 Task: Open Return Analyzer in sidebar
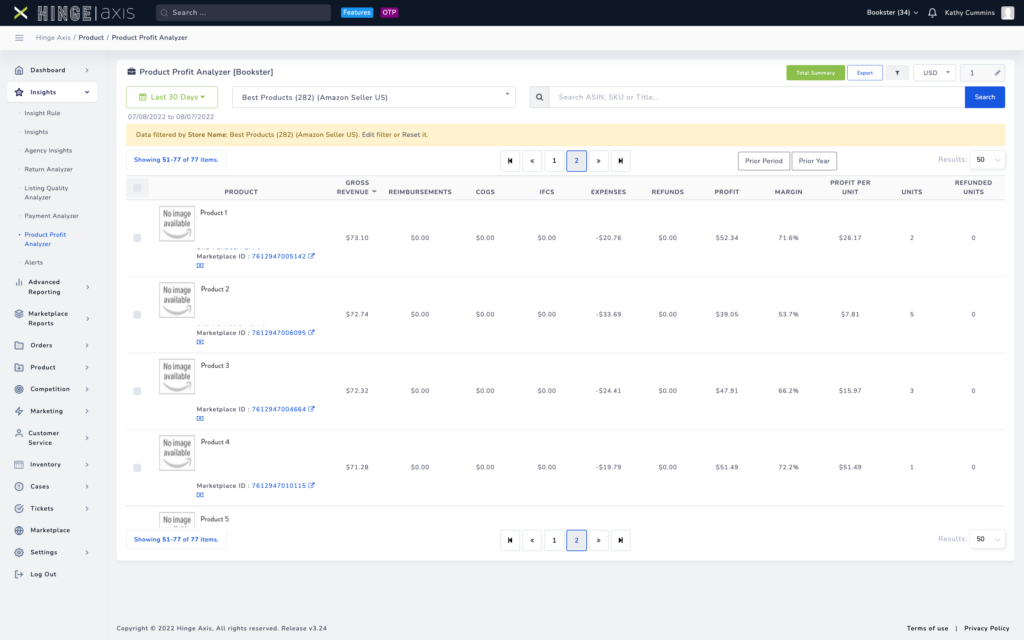click(48, 169)
